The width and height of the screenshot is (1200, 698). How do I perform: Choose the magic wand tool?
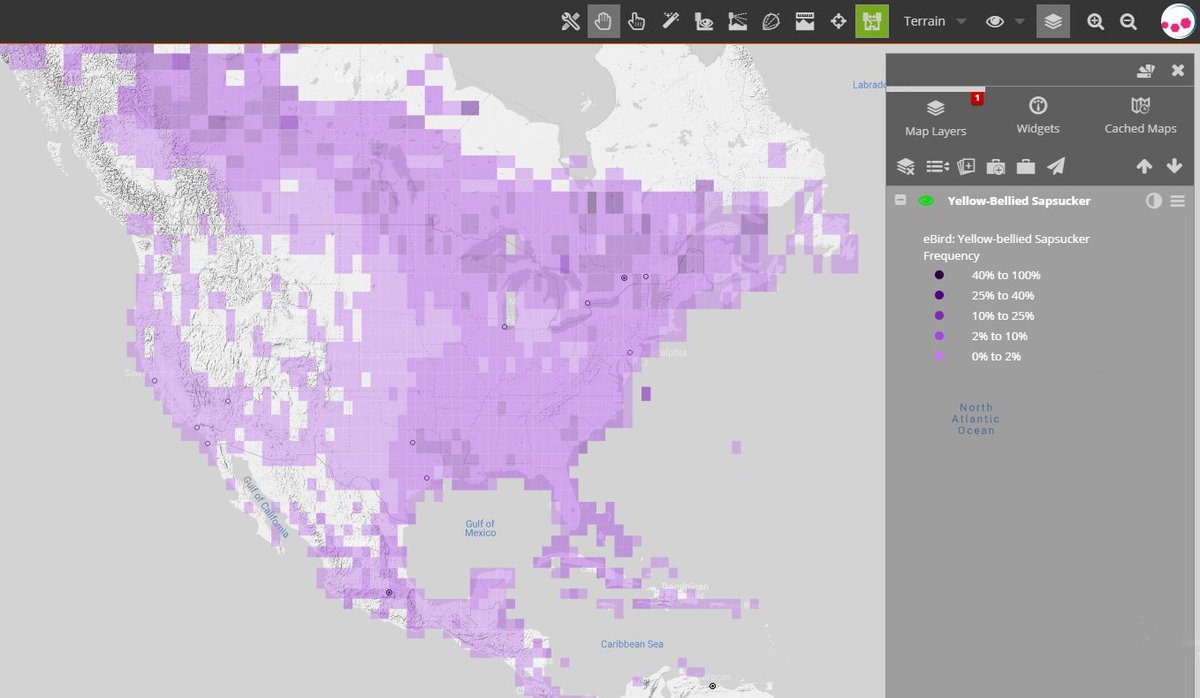coord(671,21)
